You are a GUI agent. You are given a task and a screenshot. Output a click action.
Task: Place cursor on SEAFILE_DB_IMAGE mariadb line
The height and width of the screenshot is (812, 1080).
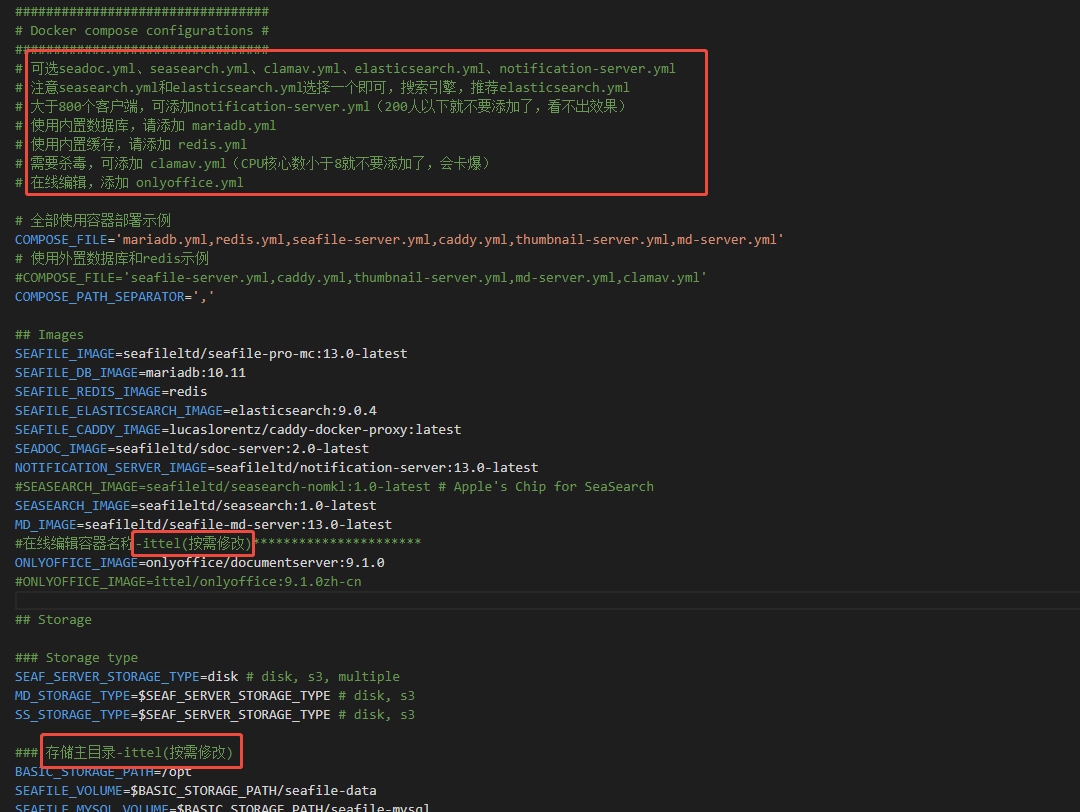[x=130, y=373]
